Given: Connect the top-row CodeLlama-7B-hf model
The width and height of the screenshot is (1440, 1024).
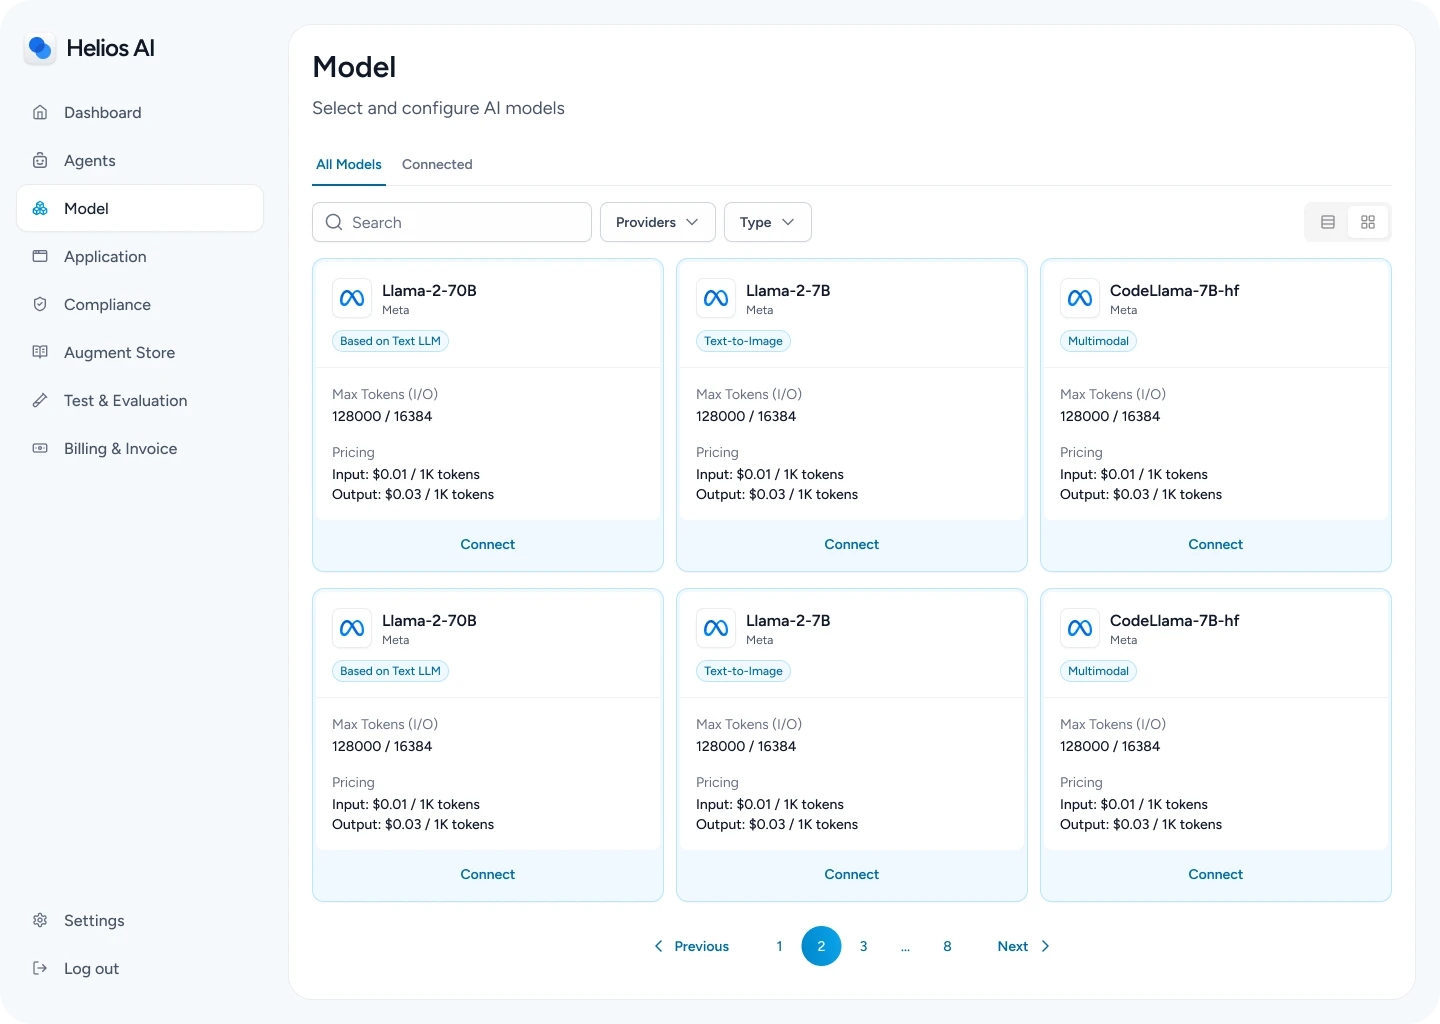Looking at the screenshot, I should coord(1216,544).
